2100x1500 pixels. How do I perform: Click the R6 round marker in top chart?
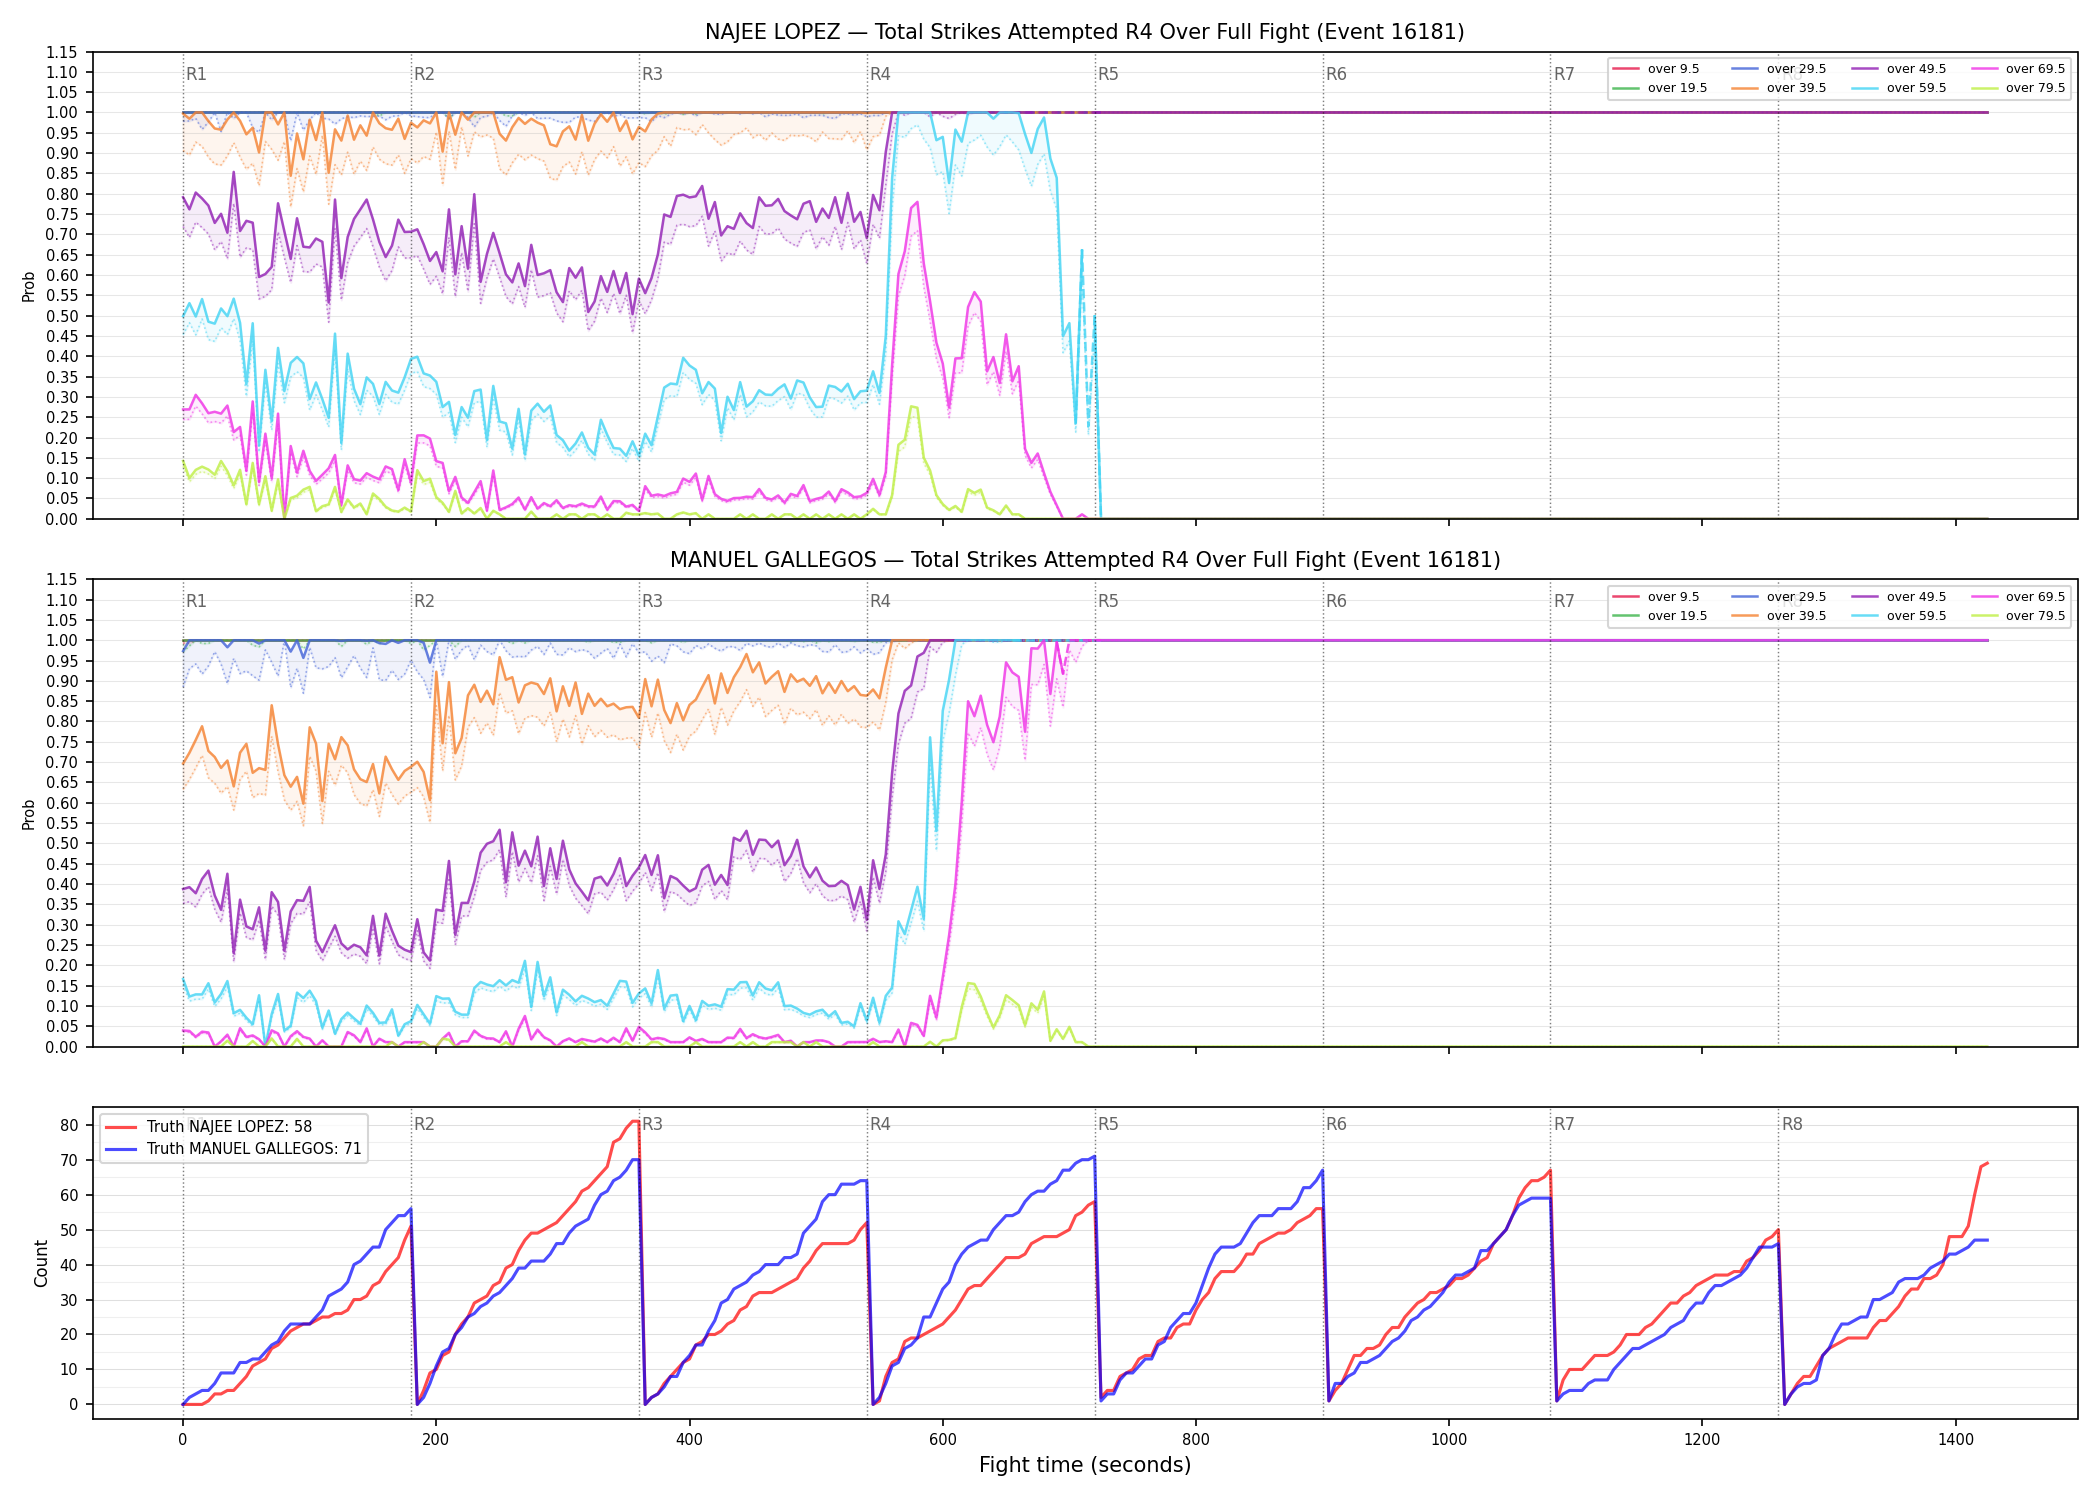1336,74
